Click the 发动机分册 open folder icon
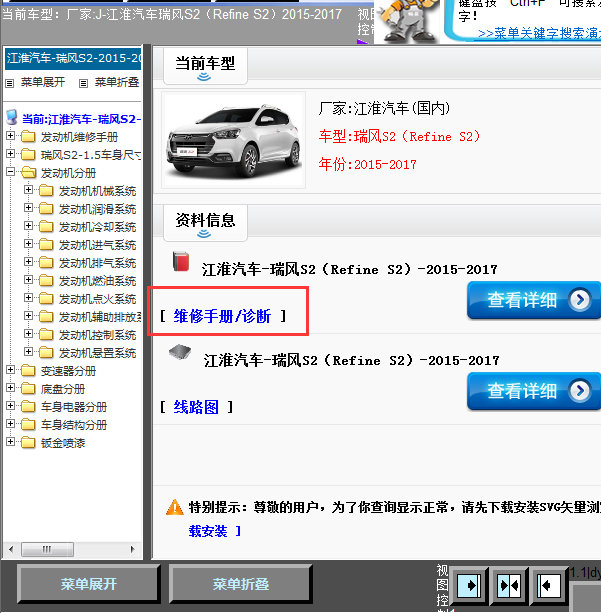 coord(28,172)
